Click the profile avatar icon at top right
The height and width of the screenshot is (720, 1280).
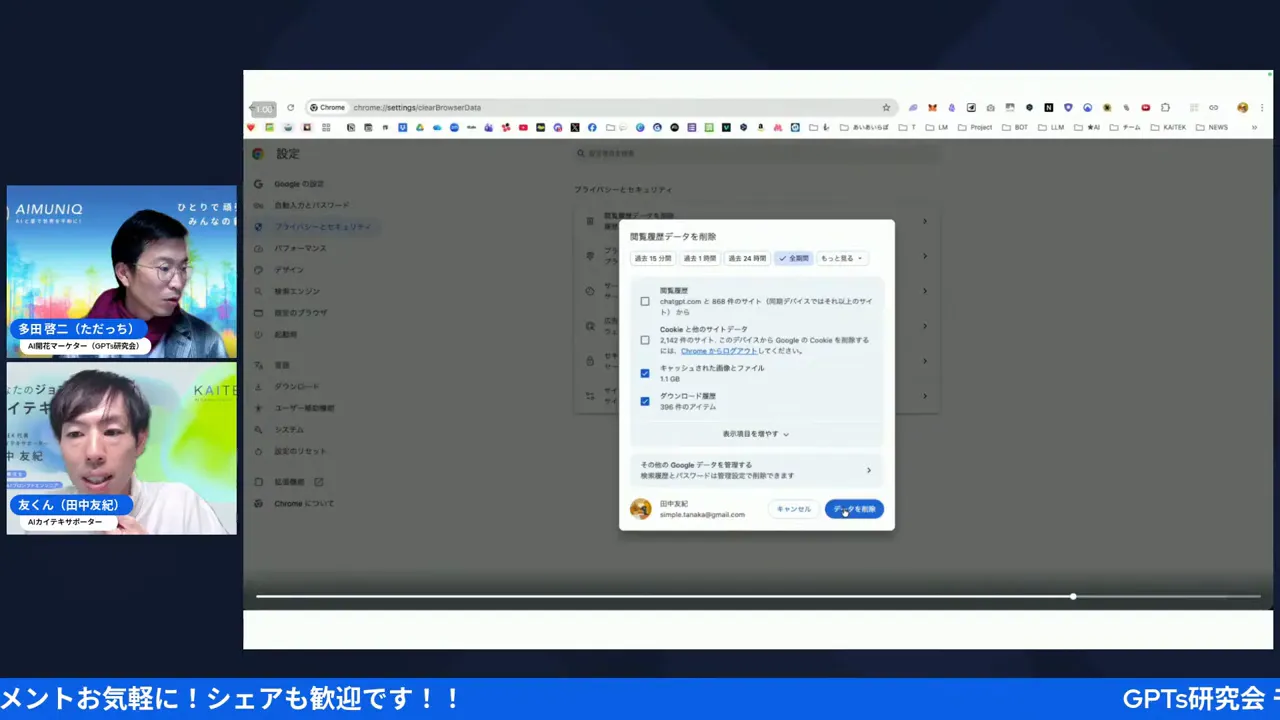tap(1242, 107)
